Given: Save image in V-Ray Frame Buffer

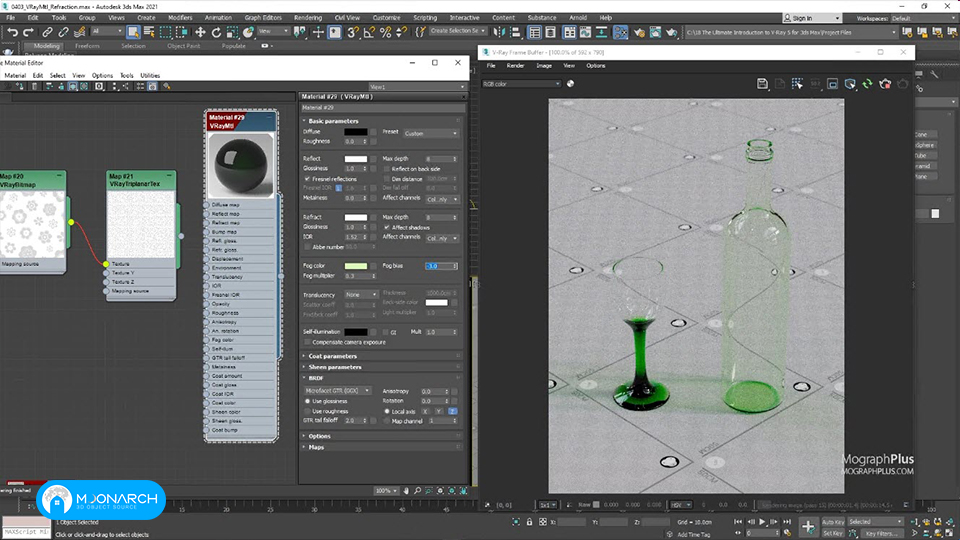Looking at the screenshot, I should (x=762, y=84).
